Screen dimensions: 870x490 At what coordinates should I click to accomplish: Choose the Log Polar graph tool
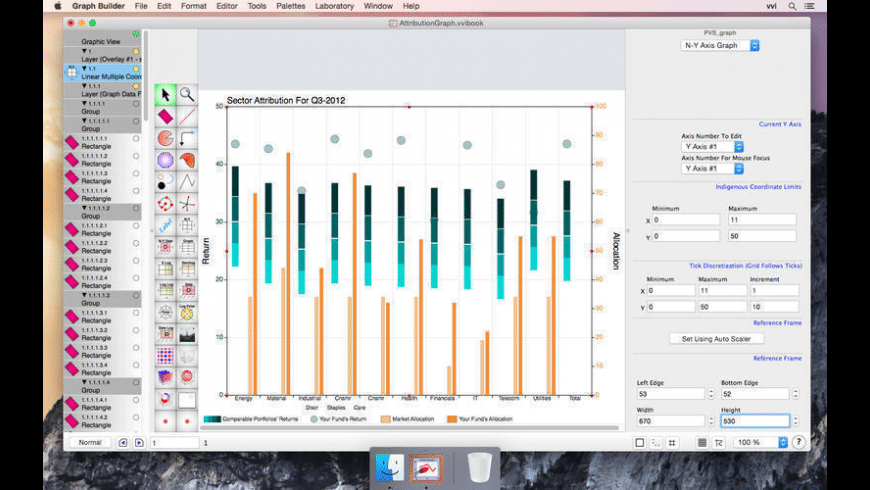coord(187,312)
